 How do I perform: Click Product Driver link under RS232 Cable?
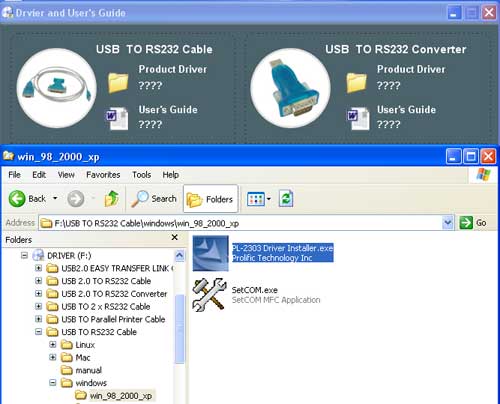coord(173,69)
